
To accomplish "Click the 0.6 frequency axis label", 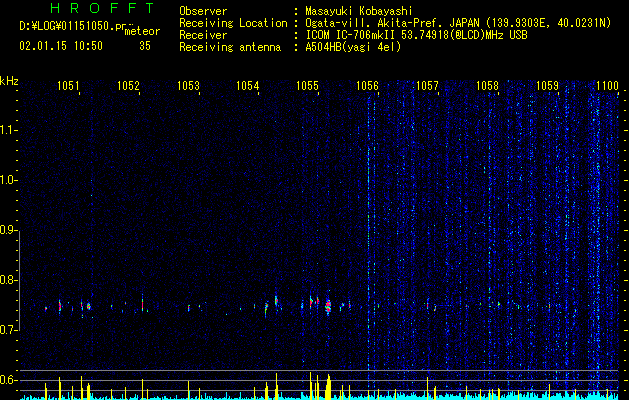I will coord(7,380).
